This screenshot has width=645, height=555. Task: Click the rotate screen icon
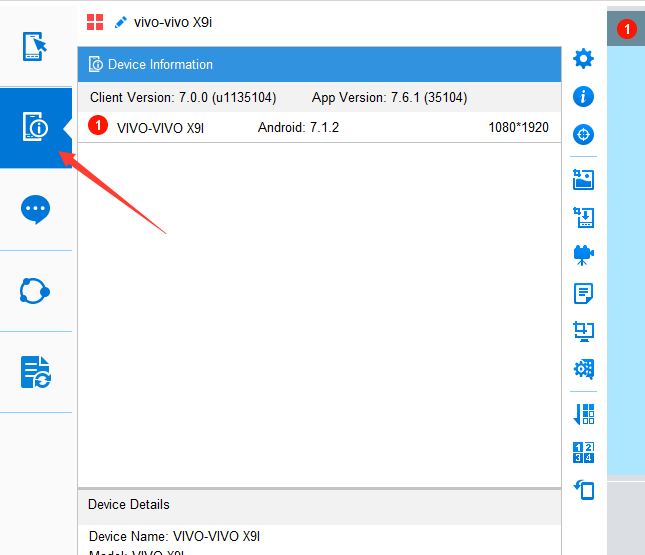[x=583, y=490]
